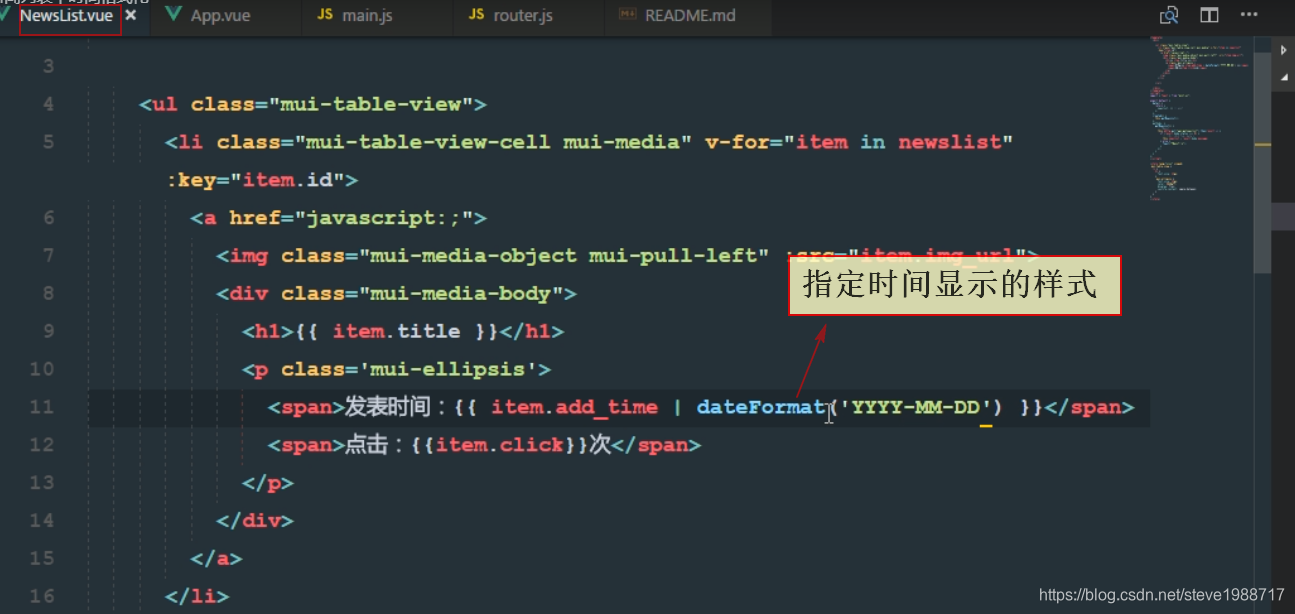This screenshot has height=614, width=1295.
Task: Click 'newslist' in the v-for expression
Action: pyautogui.click(x=950, y=142)
